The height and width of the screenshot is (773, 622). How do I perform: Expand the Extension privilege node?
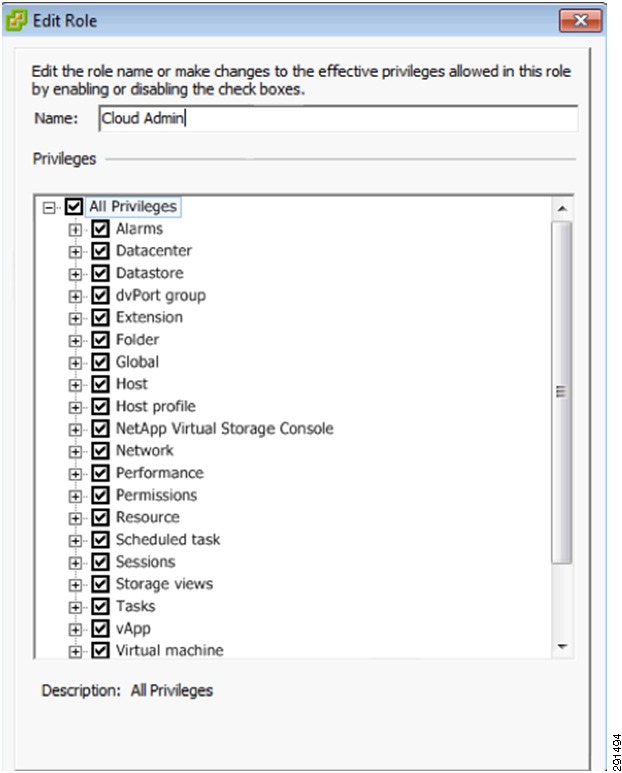[x=75, y=318]
